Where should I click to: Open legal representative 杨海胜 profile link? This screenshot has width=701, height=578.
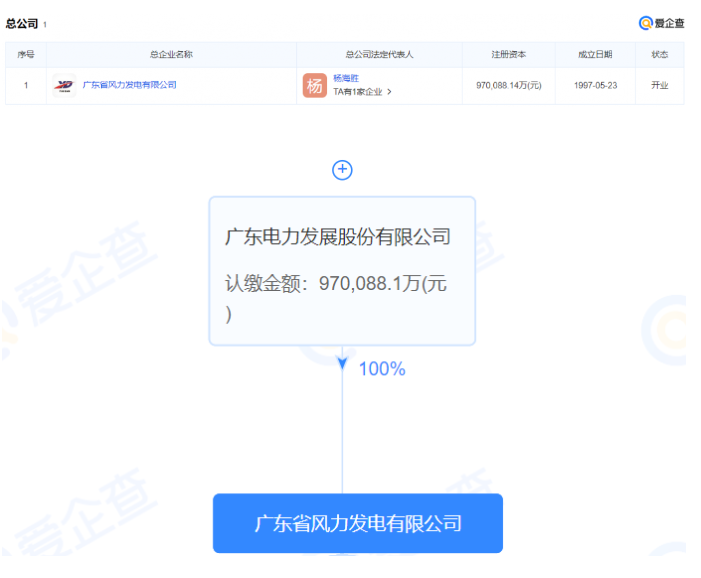pyautogui.click(x=348, y=78)
